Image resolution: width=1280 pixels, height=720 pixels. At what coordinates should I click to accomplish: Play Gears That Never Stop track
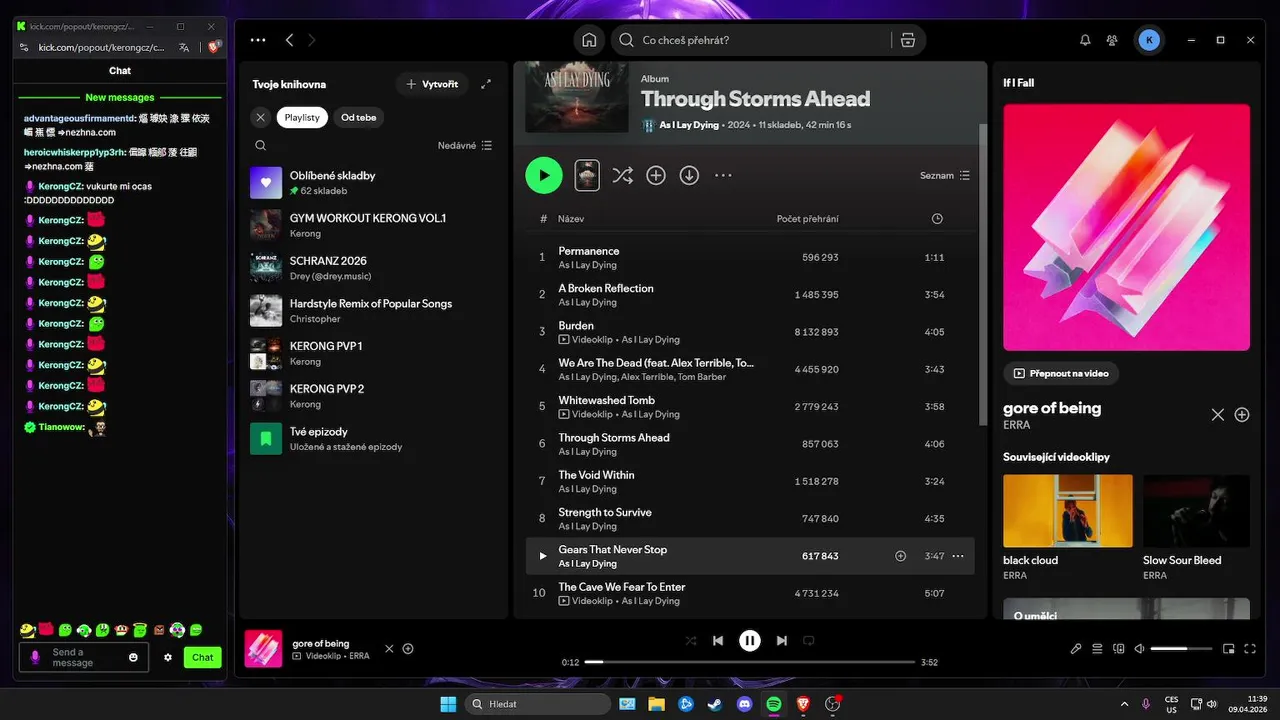pos(543,556)
